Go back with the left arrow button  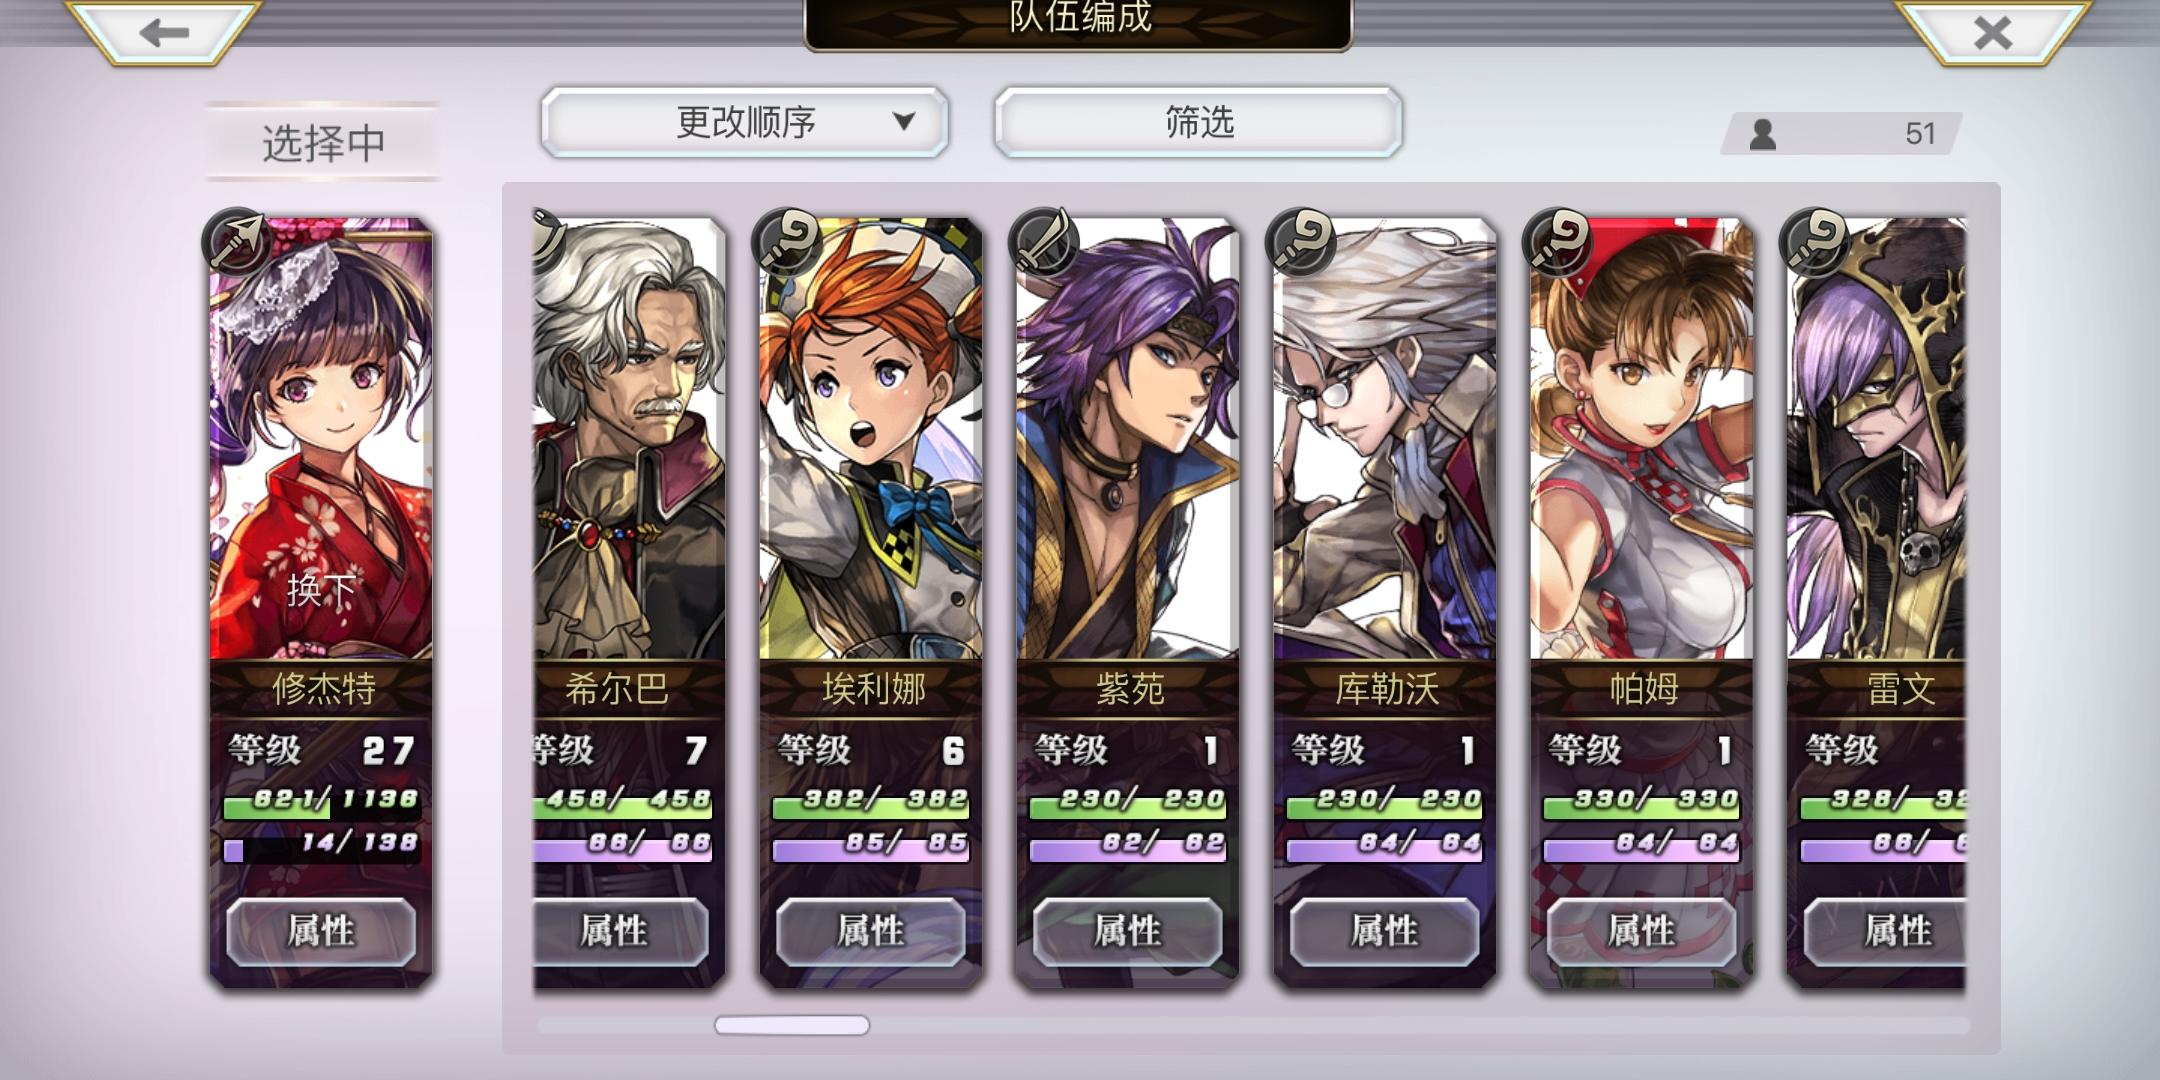(165, 33)
